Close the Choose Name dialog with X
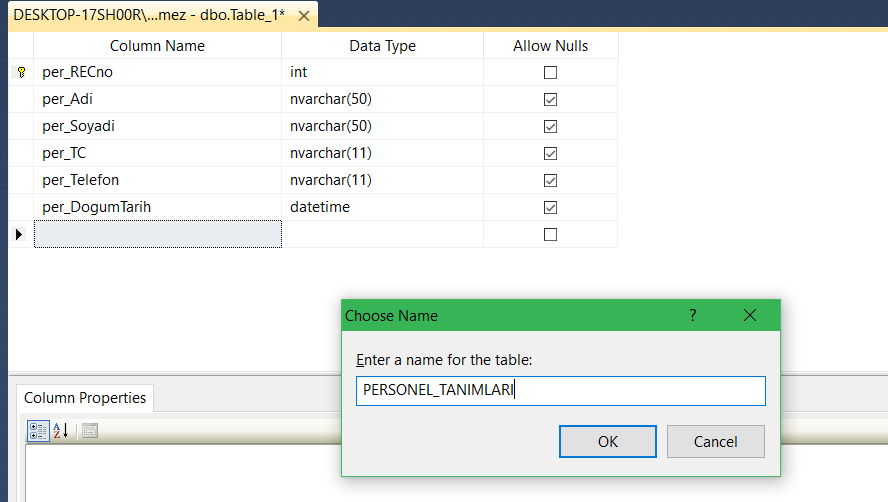The image size is (888, 502). tap(750, 316)
